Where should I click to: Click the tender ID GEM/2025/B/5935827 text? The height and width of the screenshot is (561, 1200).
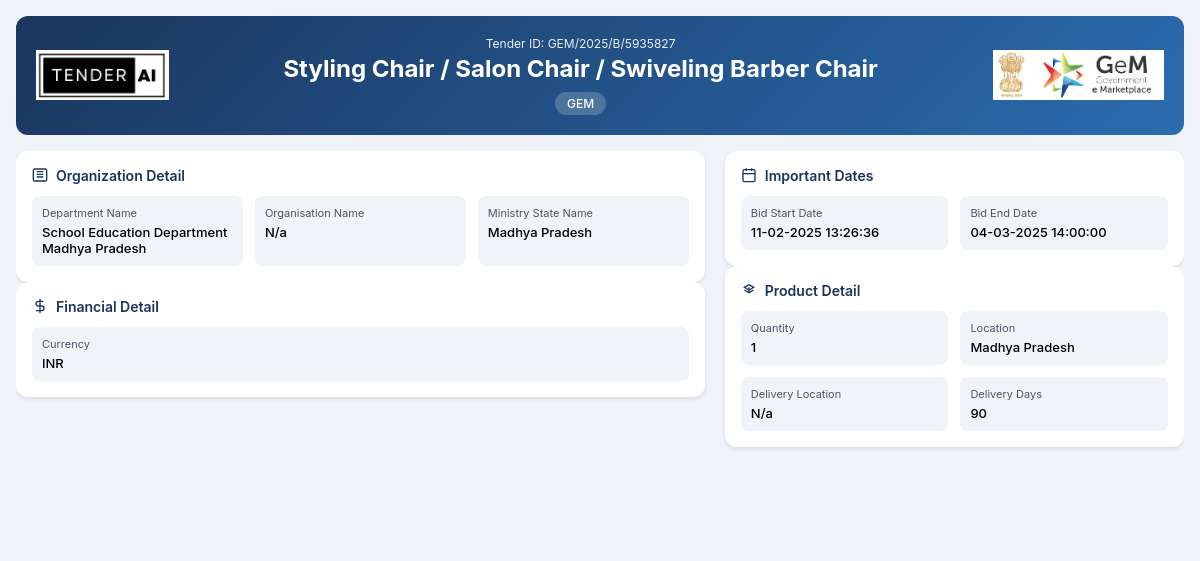click(x=580, y=44)
